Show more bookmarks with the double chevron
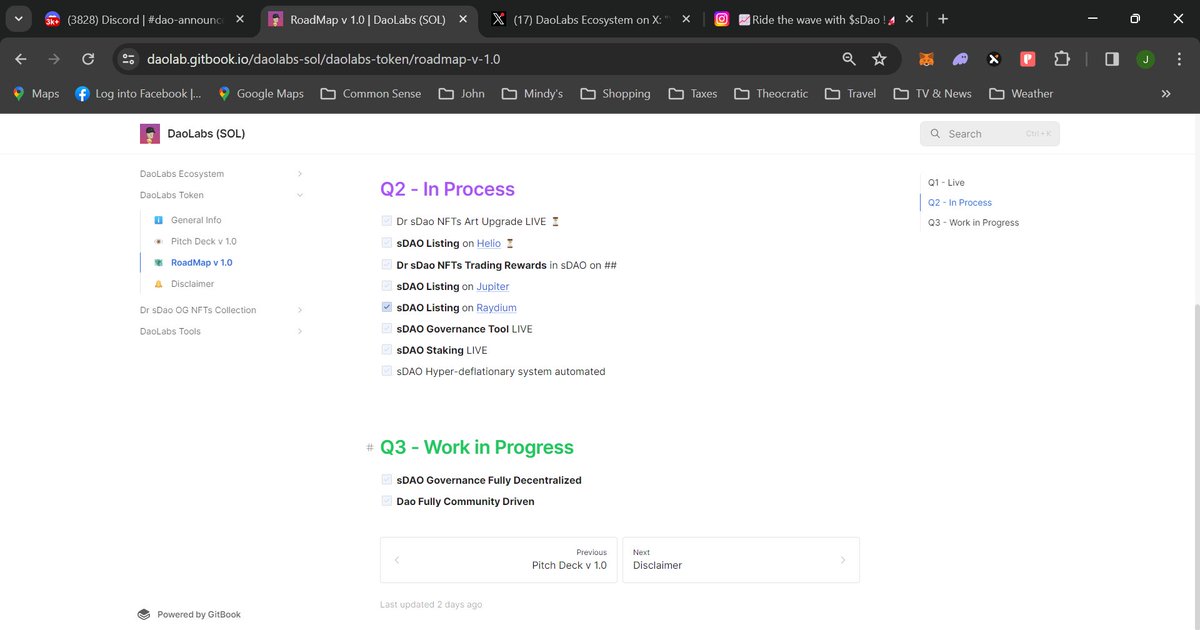The height and width of the screenshot is (630, 1200). (1165, 93)
